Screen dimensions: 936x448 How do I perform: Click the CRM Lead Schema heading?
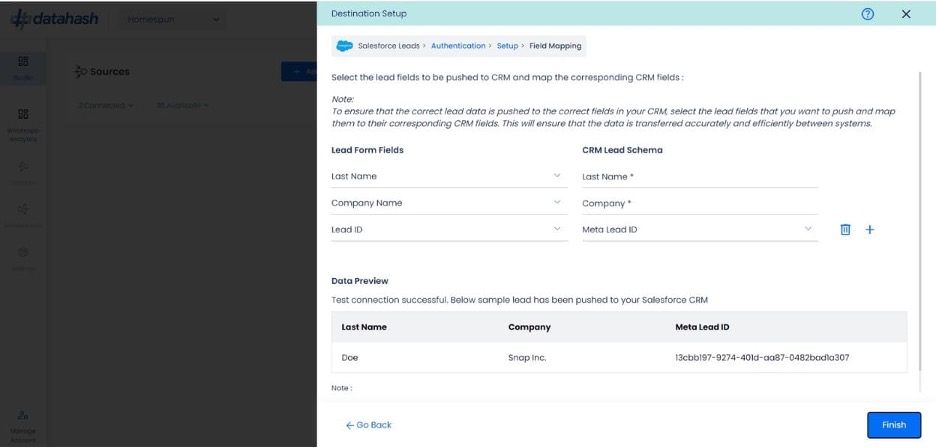[623, 150]
